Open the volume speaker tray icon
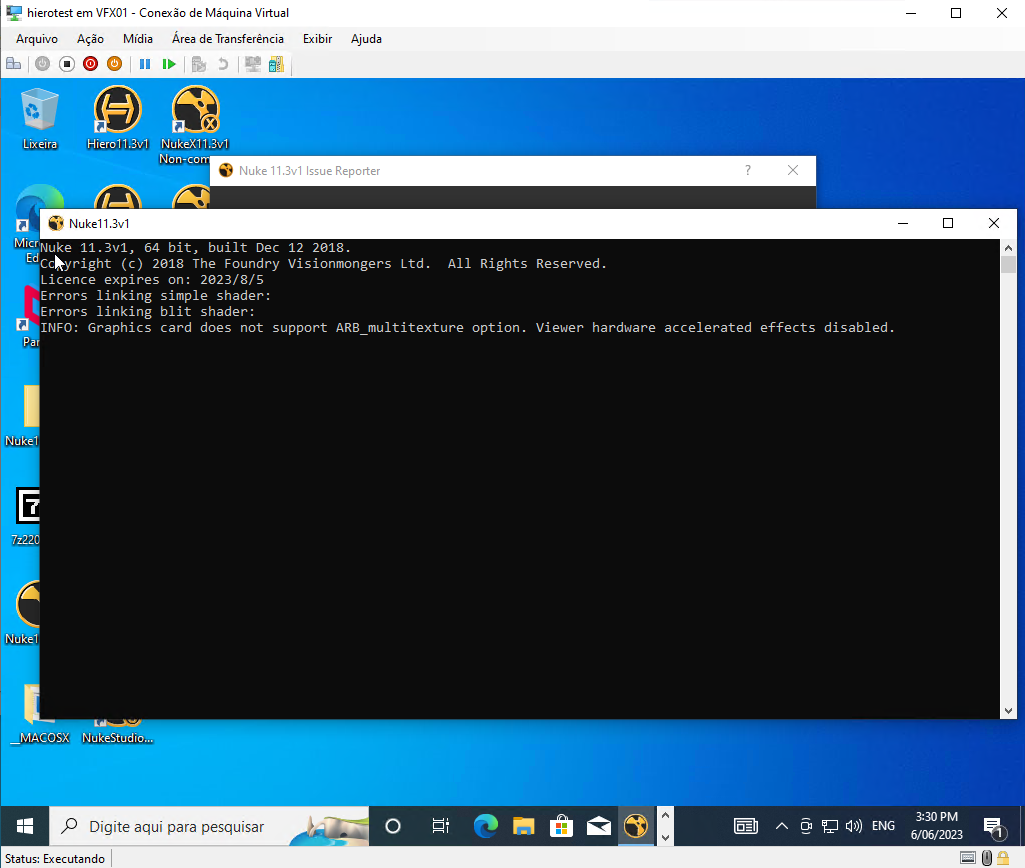 pyautogui.click(x=854, y=826)
